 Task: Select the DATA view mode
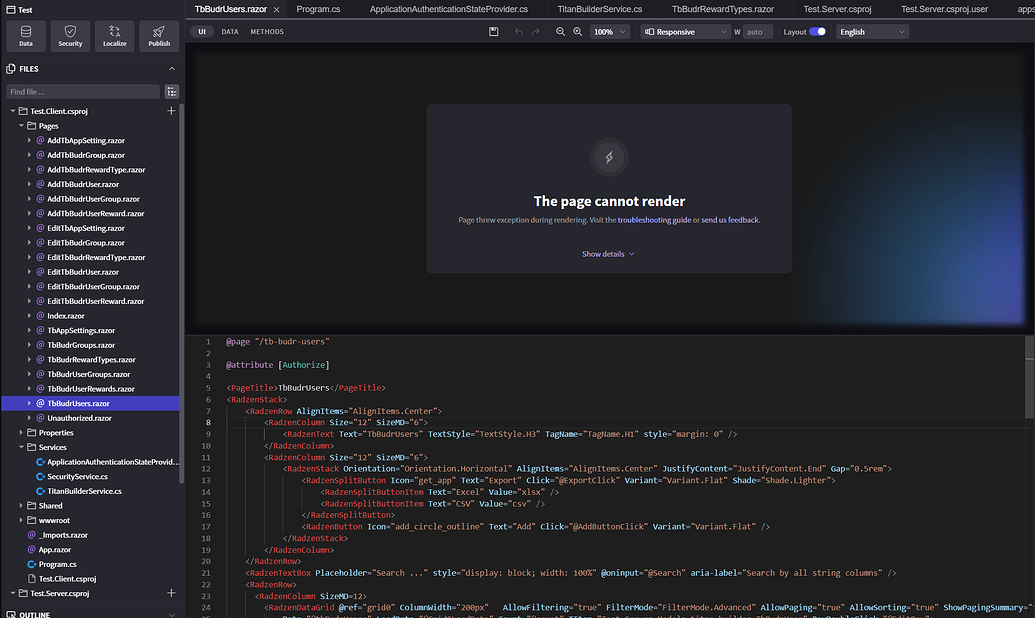tap(230, 32)
